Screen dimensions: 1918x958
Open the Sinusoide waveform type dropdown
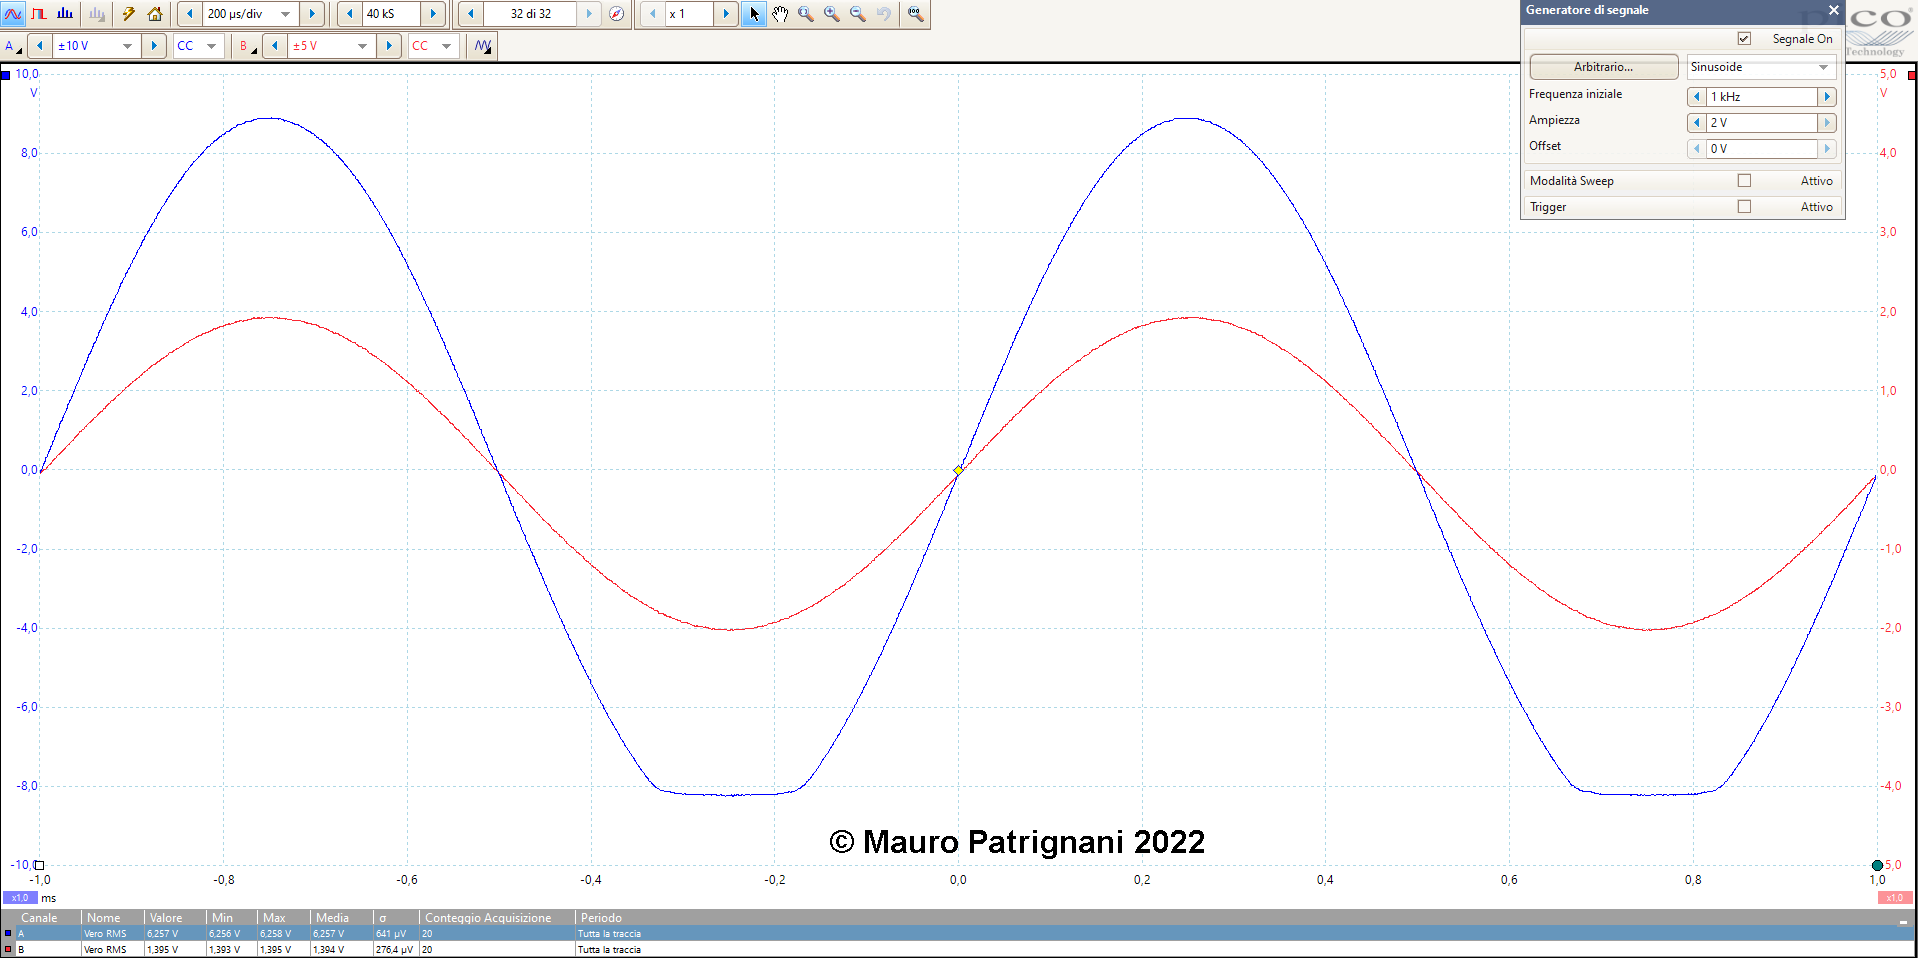click(x=1761, y=67)
